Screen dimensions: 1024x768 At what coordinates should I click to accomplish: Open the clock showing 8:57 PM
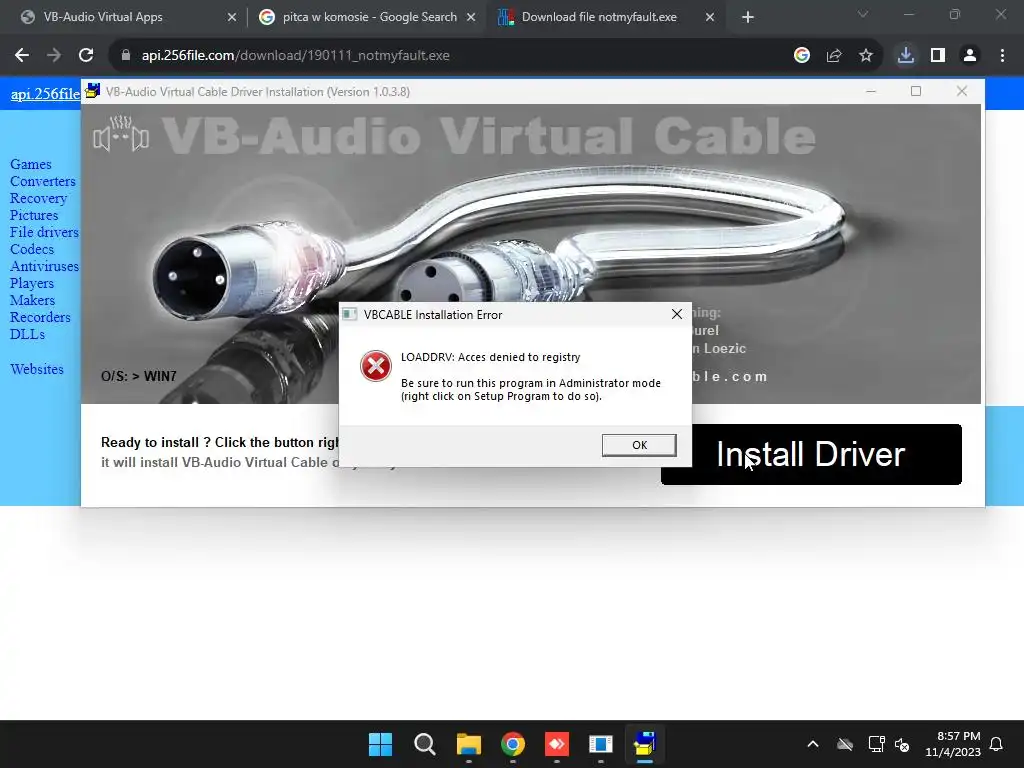point(953,744)
